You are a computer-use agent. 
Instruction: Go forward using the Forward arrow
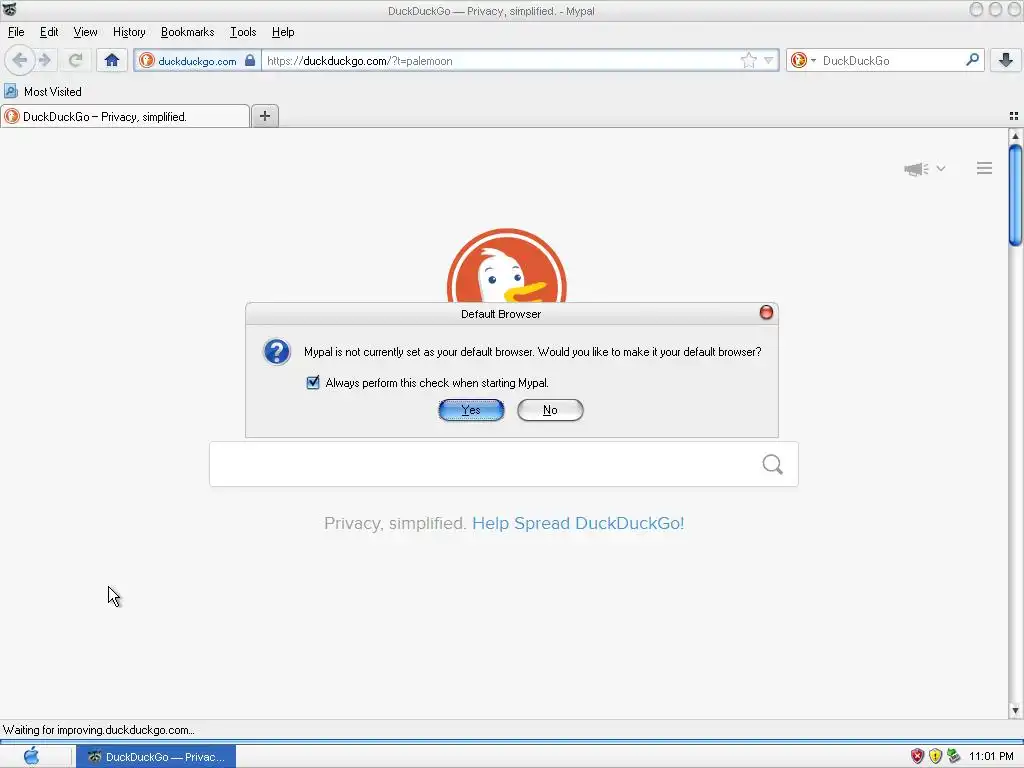click(45, 61)
